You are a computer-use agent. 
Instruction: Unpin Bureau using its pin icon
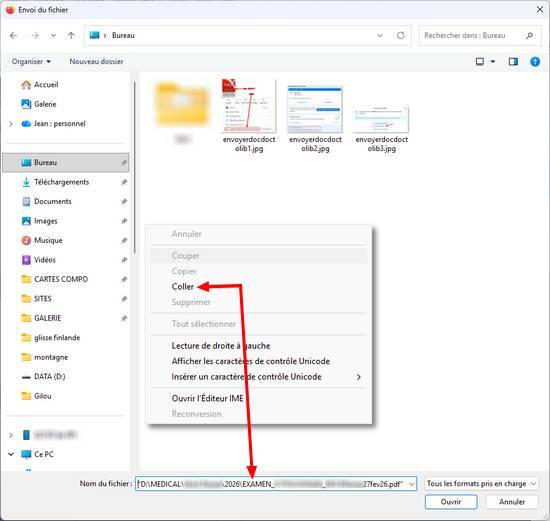click(x=124, y=163)
